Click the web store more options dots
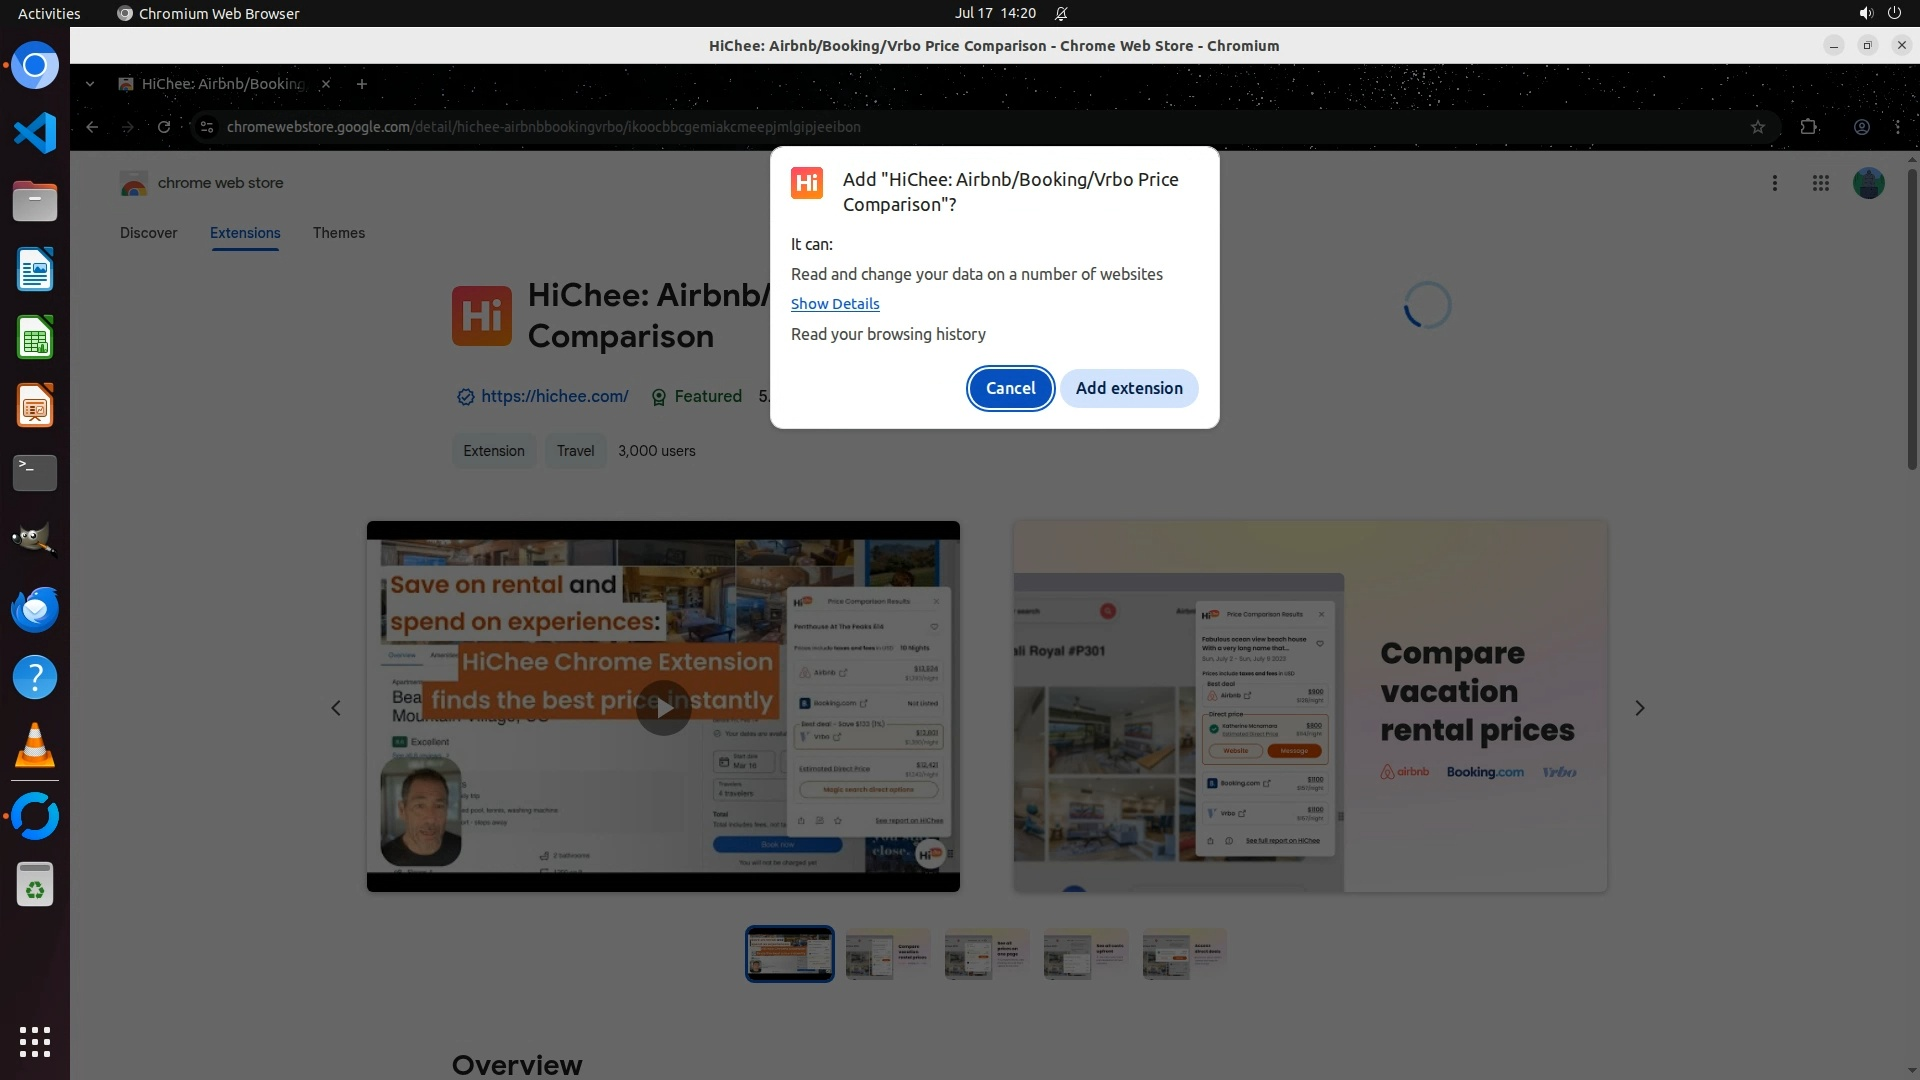This screenshot has width=1920, height=1080. click(1774, 183)
